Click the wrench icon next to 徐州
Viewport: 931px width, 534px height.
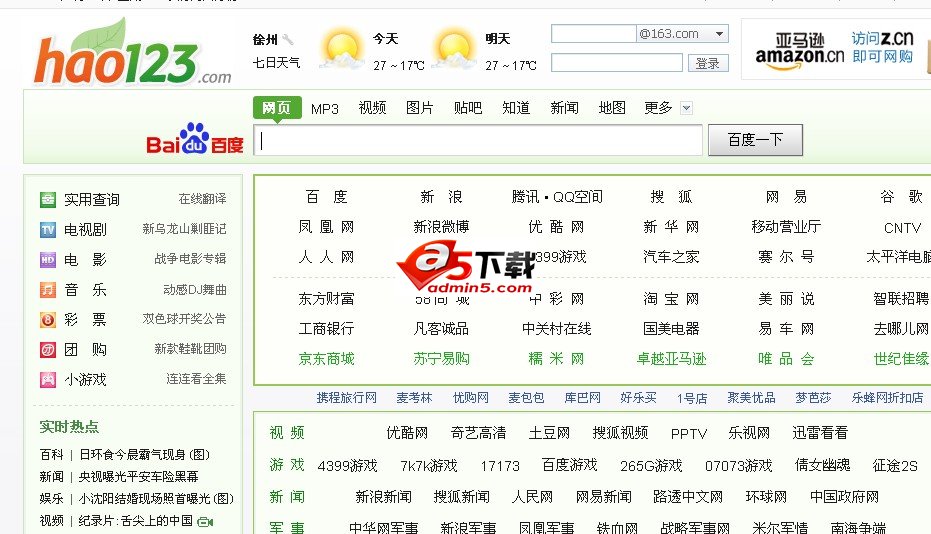pyautogui.click(x=288, y=39)
